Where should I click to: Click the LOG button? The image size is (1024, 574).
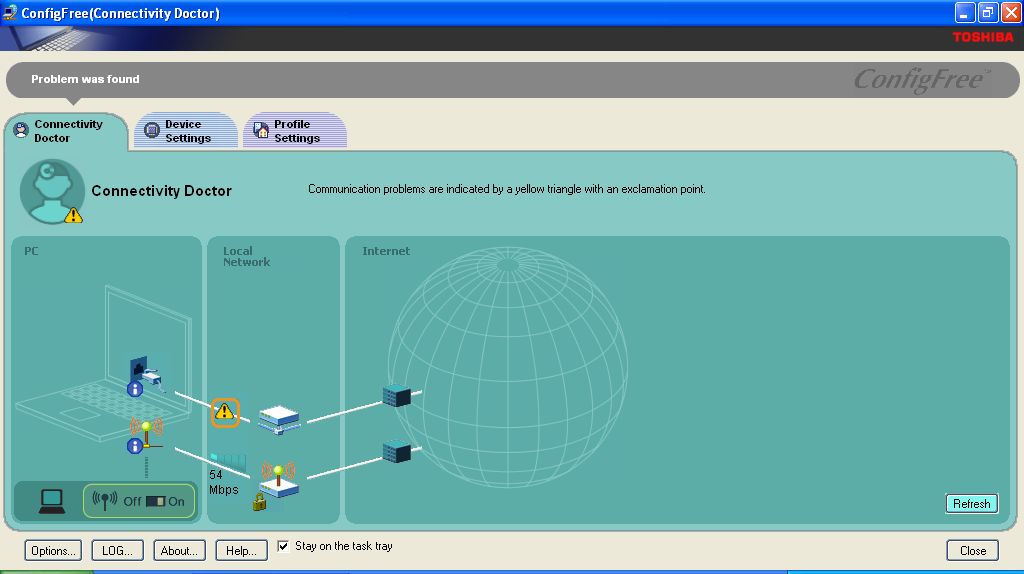click(117, 550)
